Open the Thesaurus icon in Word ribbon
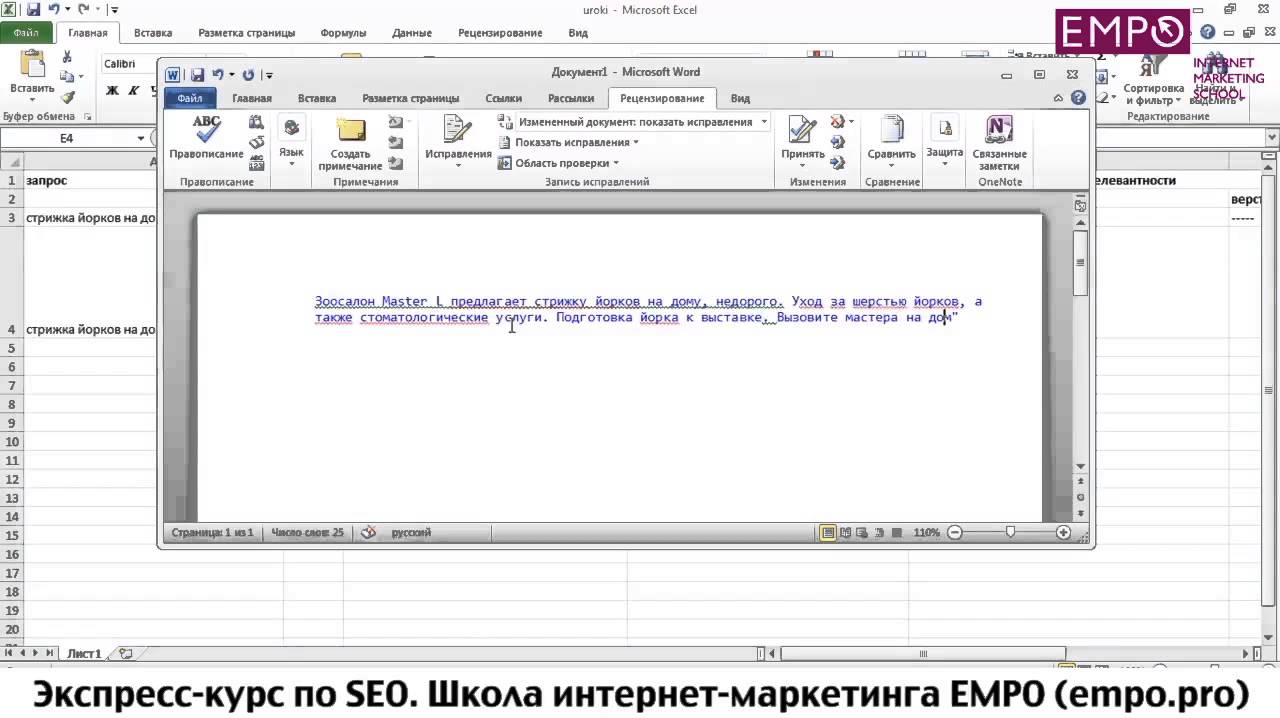1280x718 pixels. coord(257,143)
